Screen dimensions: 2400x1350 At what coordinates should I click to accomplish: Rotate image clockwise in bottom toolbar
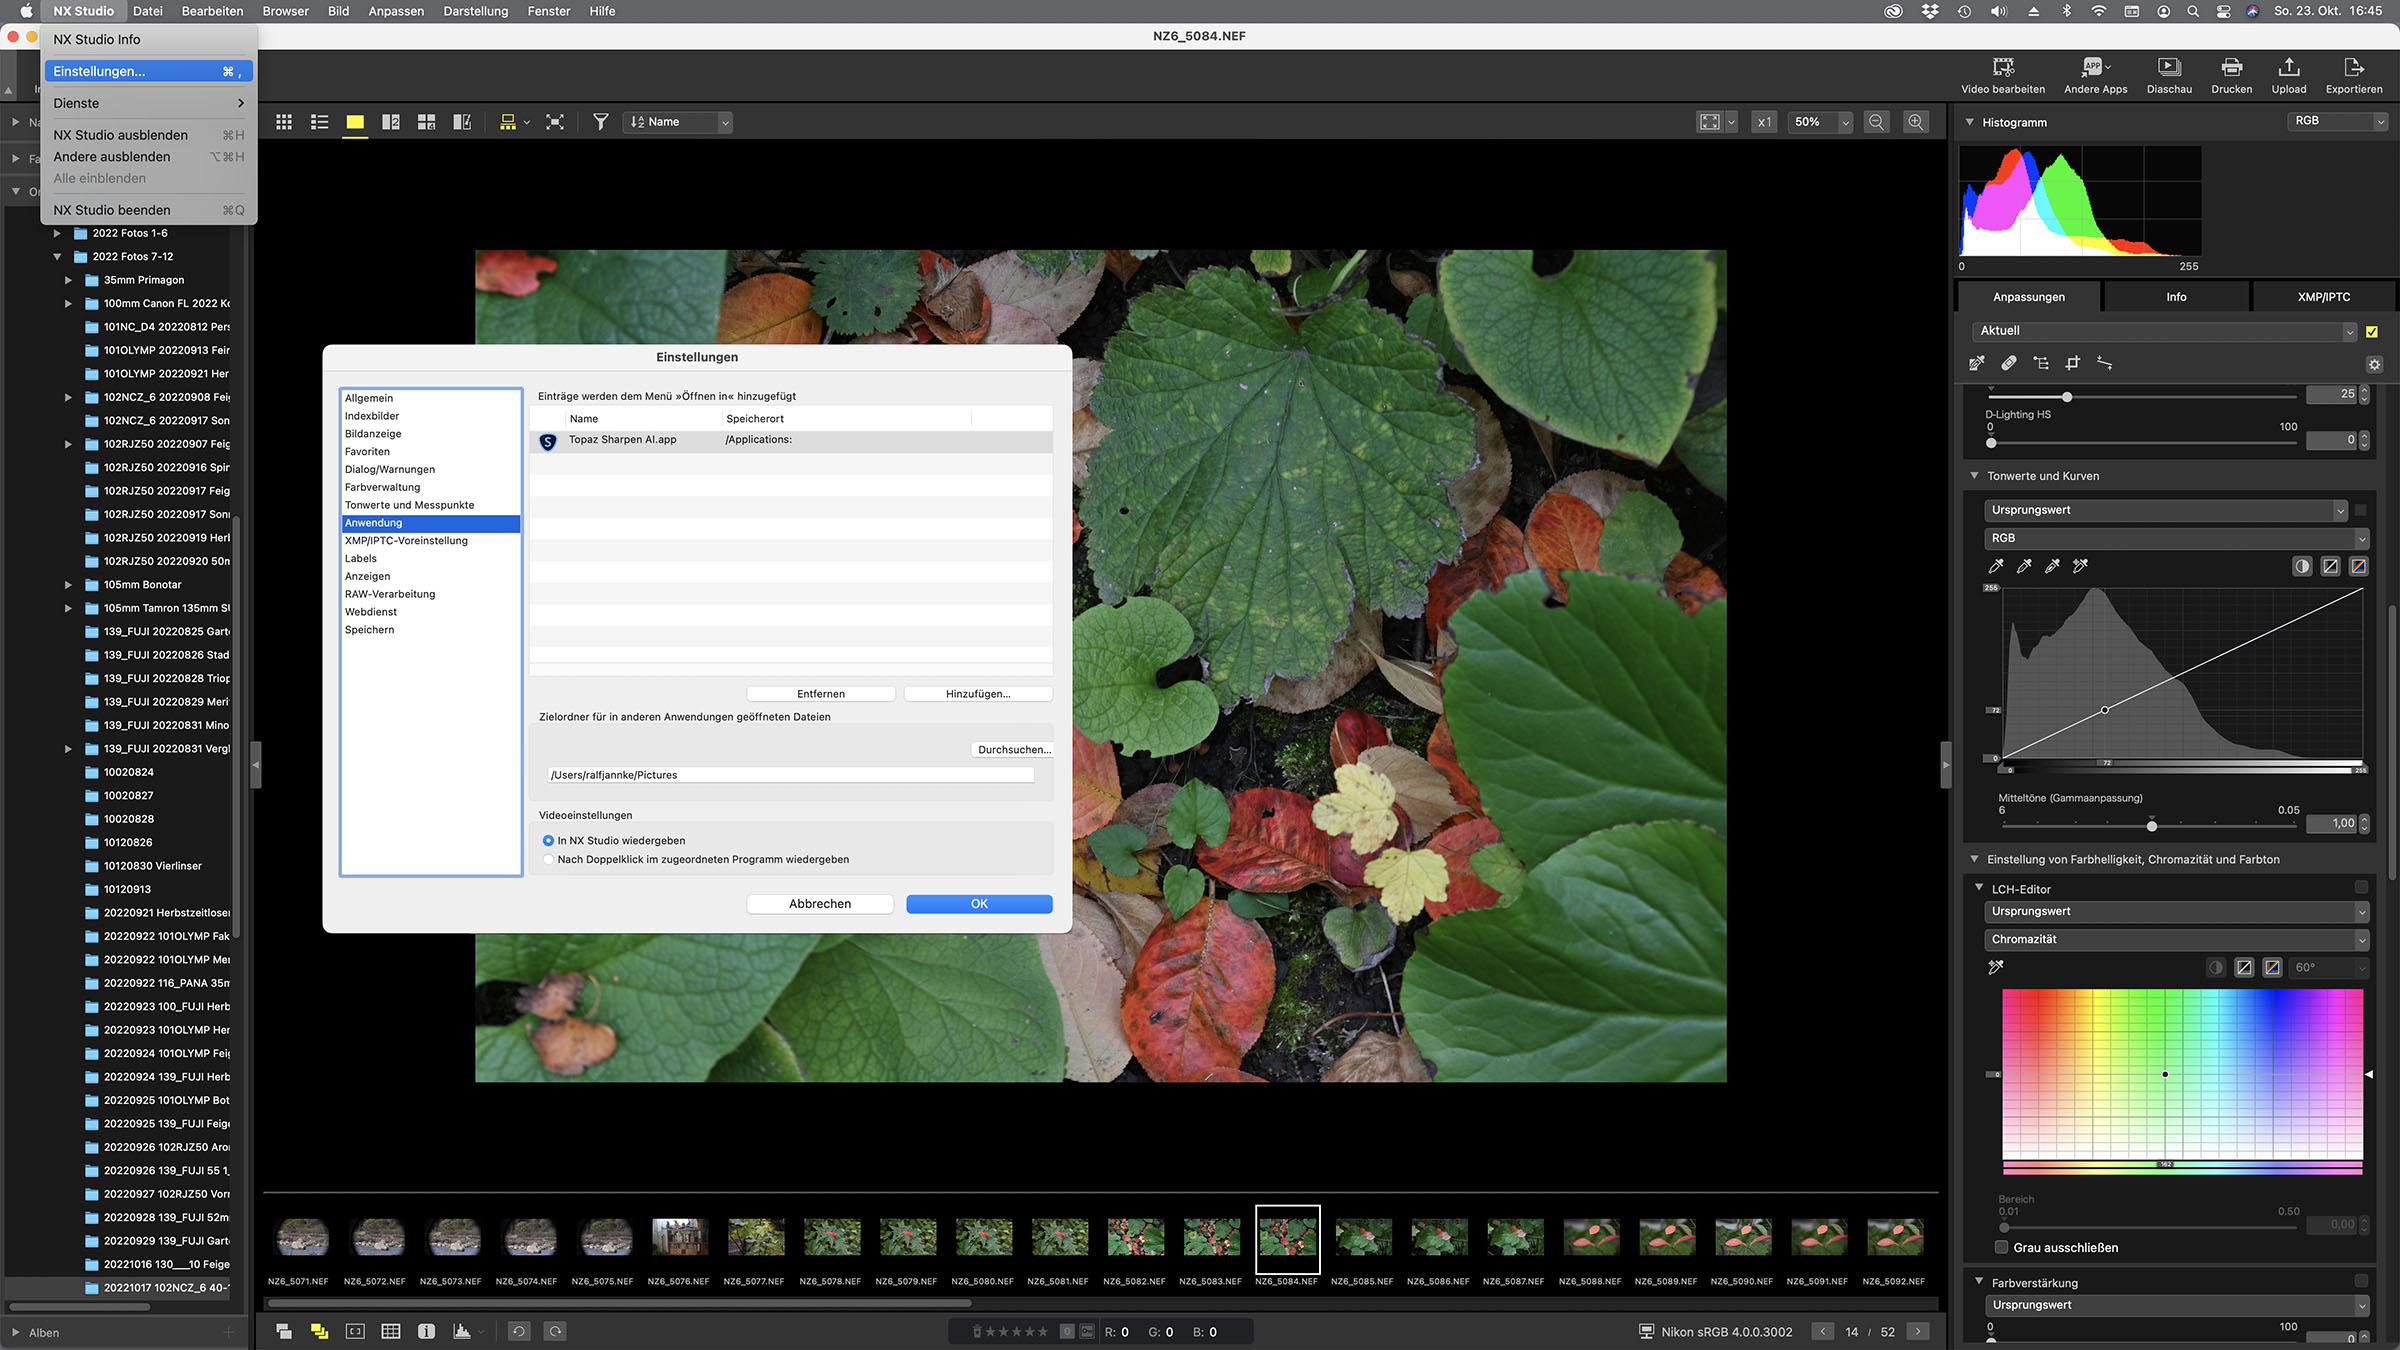[556, 1331]
